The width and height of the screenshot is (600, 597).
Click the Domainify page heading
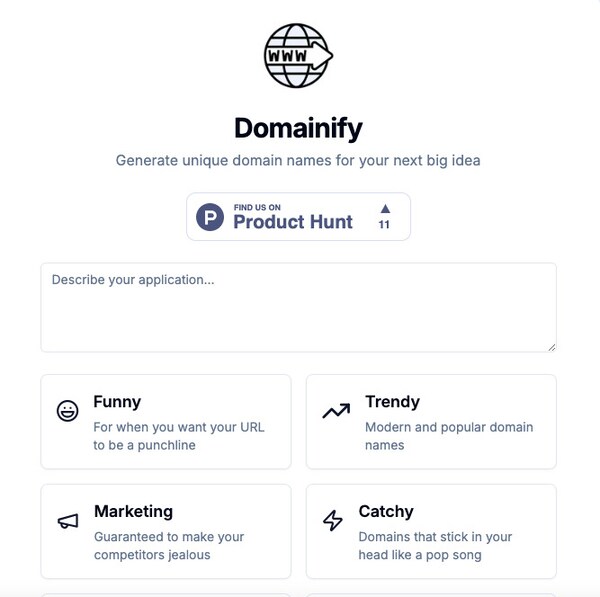(298, 128)
